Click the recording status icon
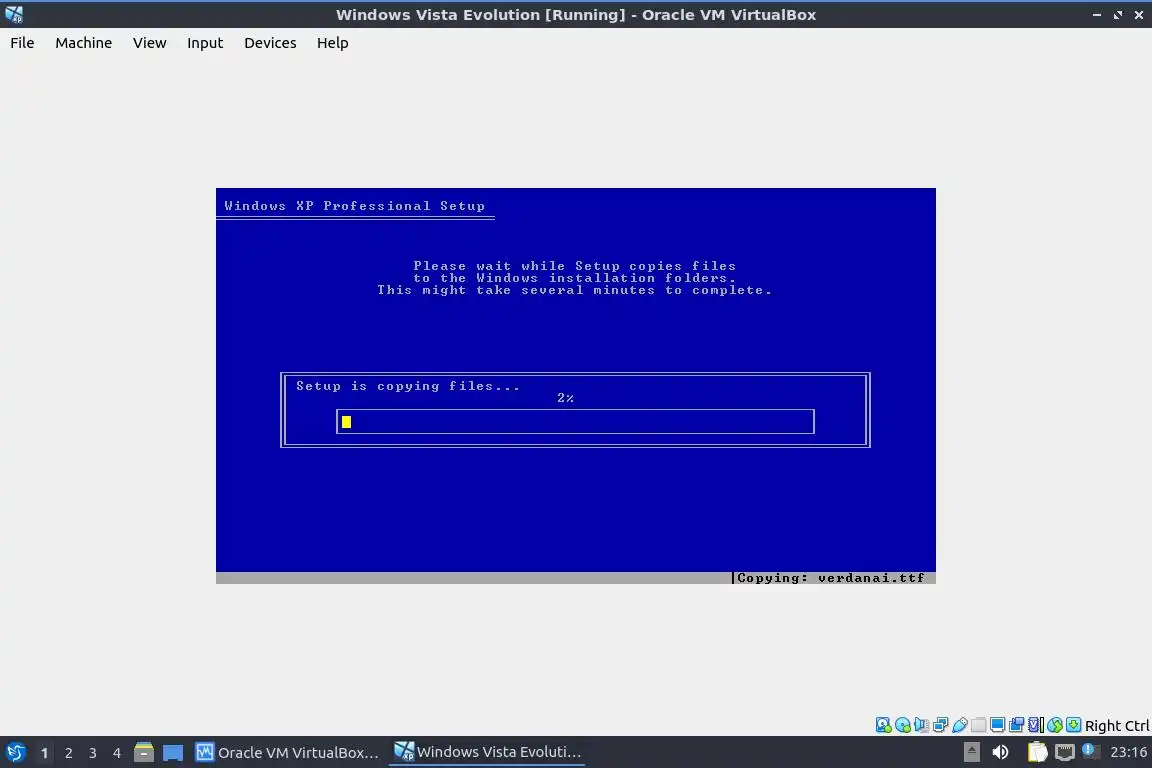Image resolution: width=1152 pixels, height=768 pixels. pyautogui.click(x=1017, y=725)
